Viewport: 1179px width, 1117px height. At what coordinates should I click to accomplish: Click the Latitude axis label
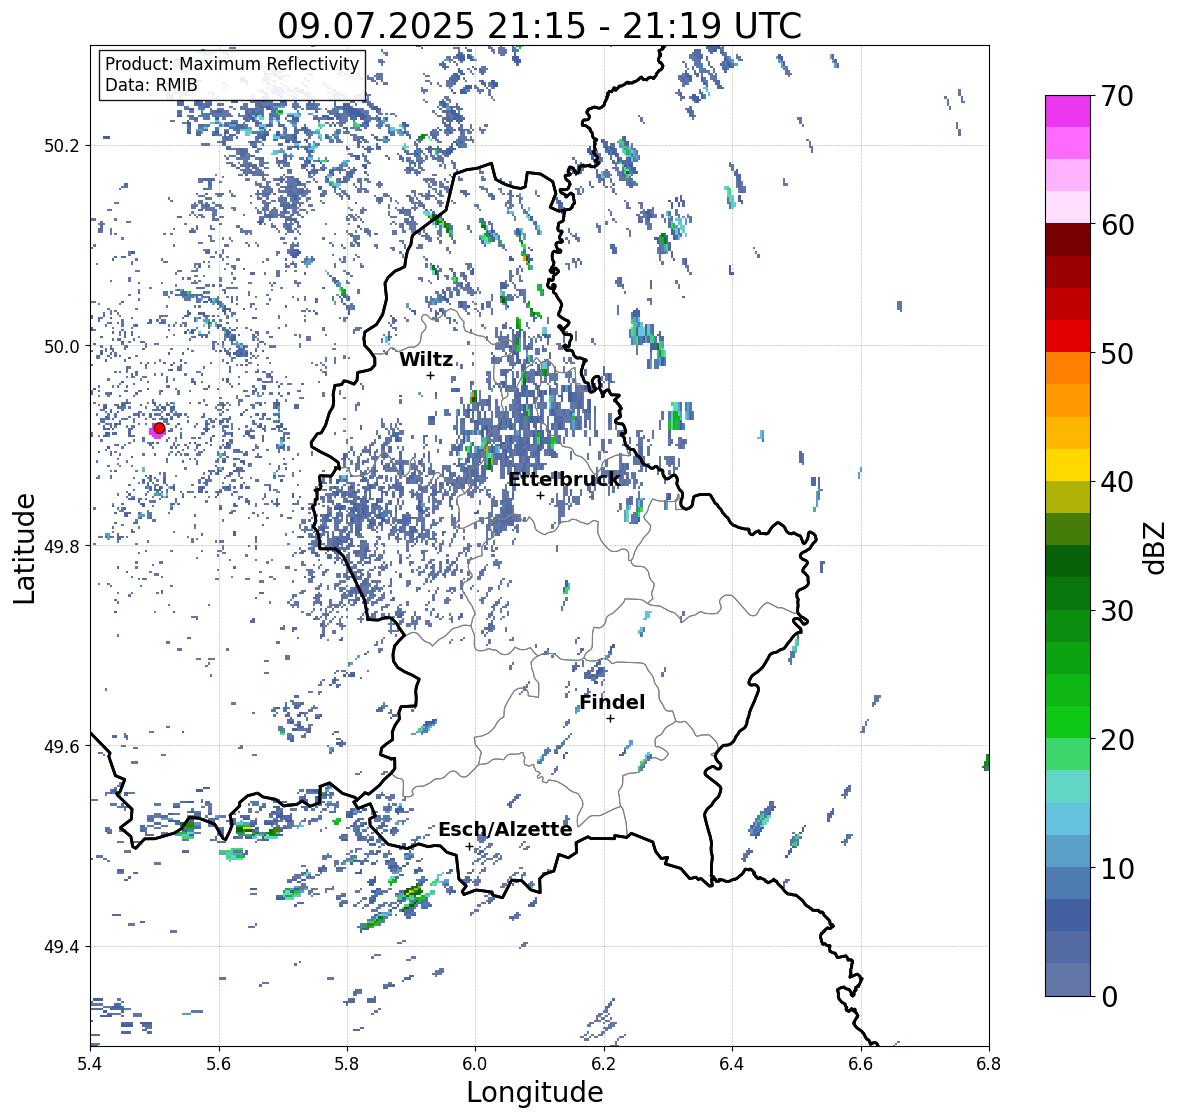point(24,548)
